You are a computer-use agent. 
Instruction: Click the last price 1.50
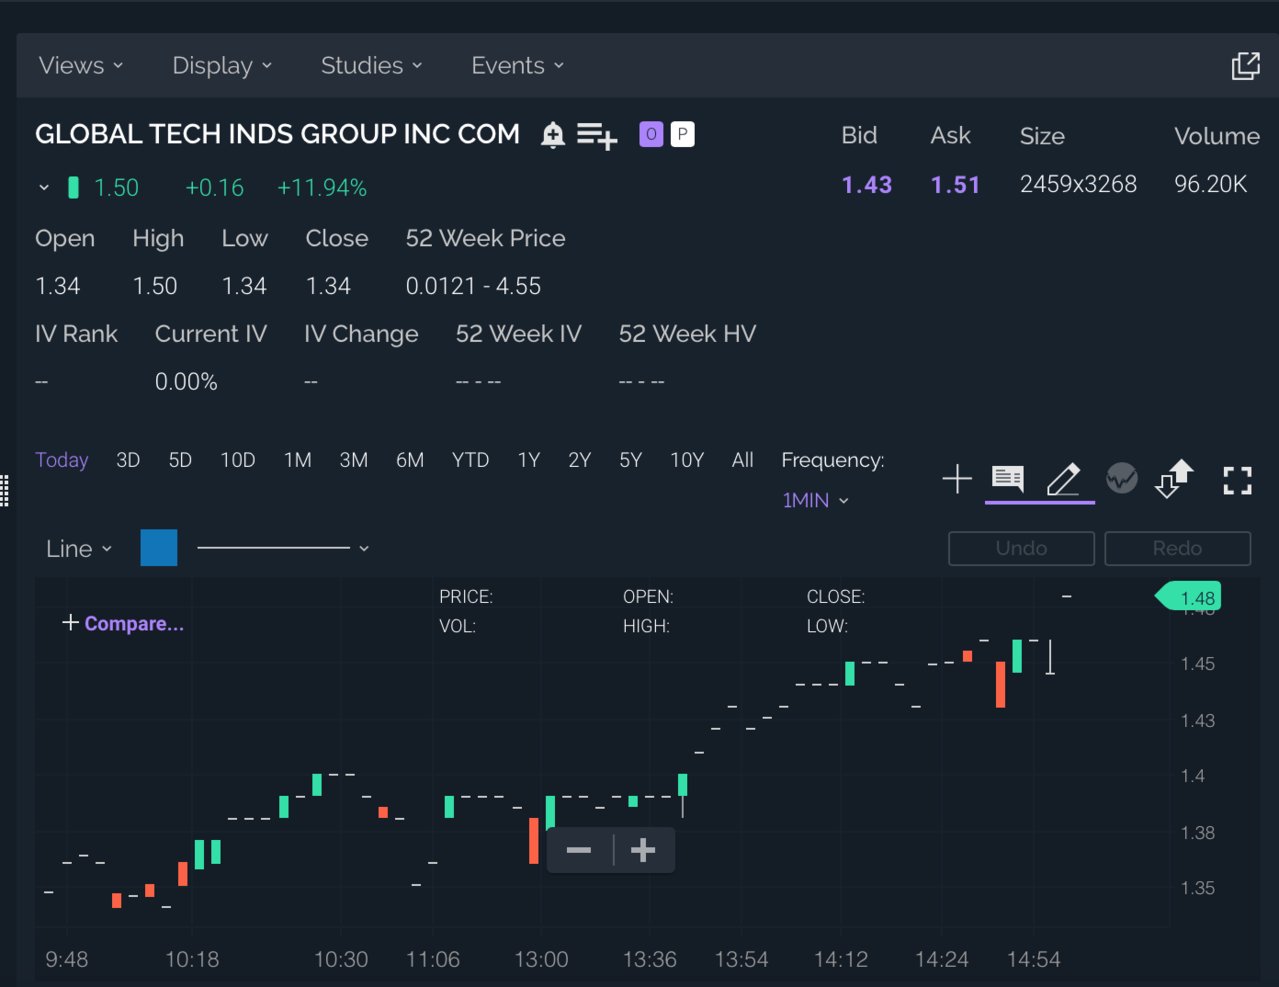click(x=116, y=188)
